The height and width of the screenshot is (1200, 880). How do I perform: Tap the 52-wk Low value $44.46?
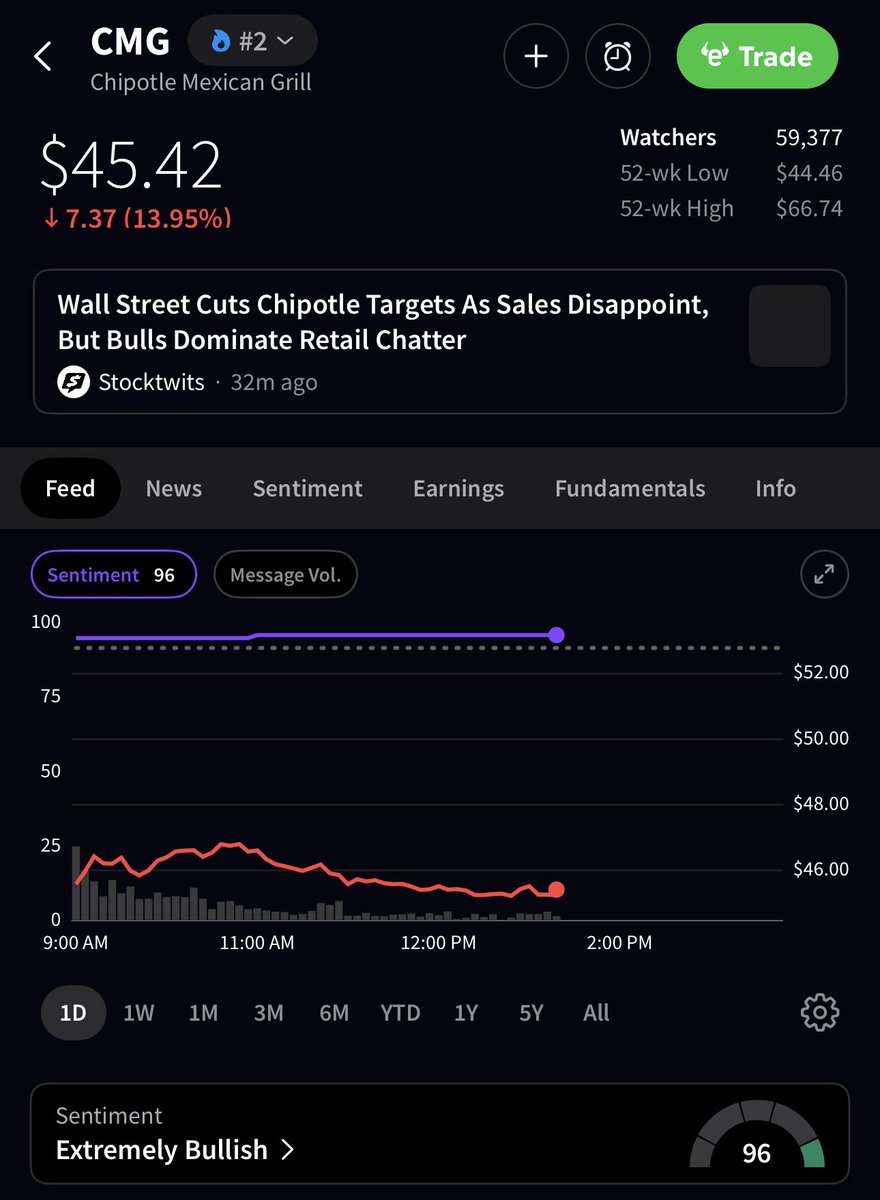click(x=809, y=173)
